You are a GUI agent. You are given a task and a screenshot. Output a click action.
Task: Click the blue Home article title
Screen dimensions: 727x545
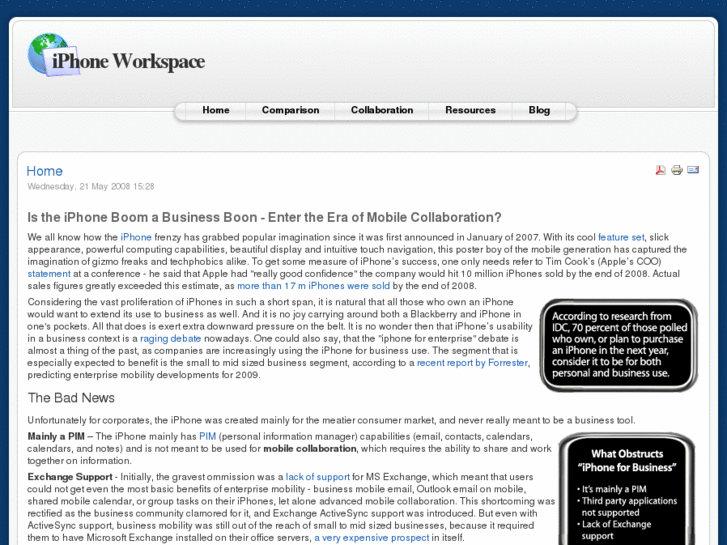pyautogui.click(x=45, y=171)
